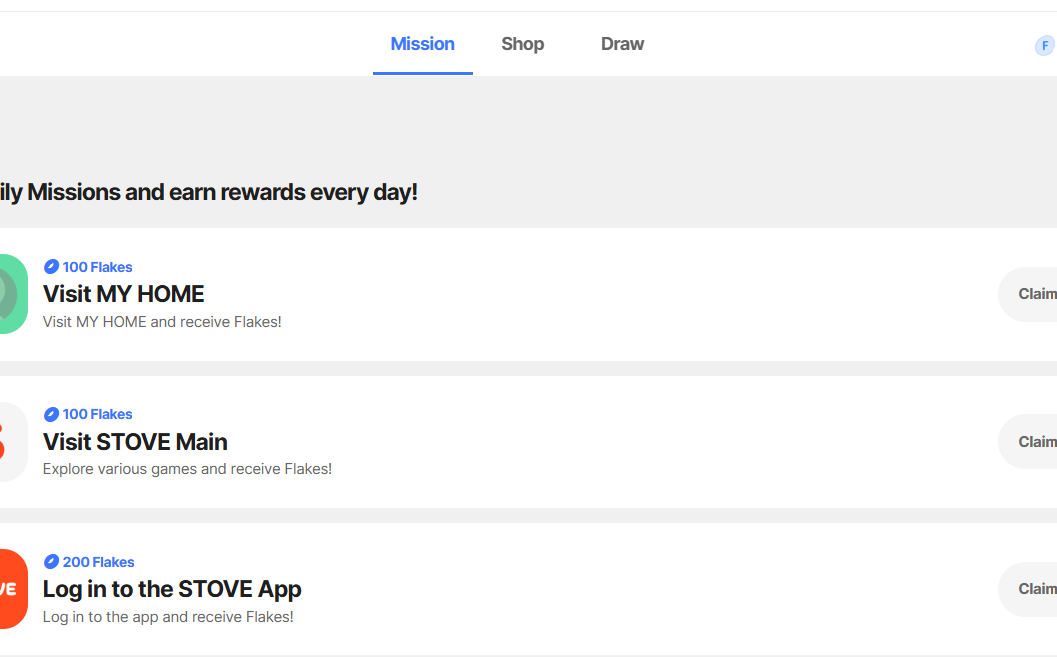This screenshot has height=657, width=1057.
Task: Click the flake icon beside 200 Flakes
Action: click(x=51, y=562)
